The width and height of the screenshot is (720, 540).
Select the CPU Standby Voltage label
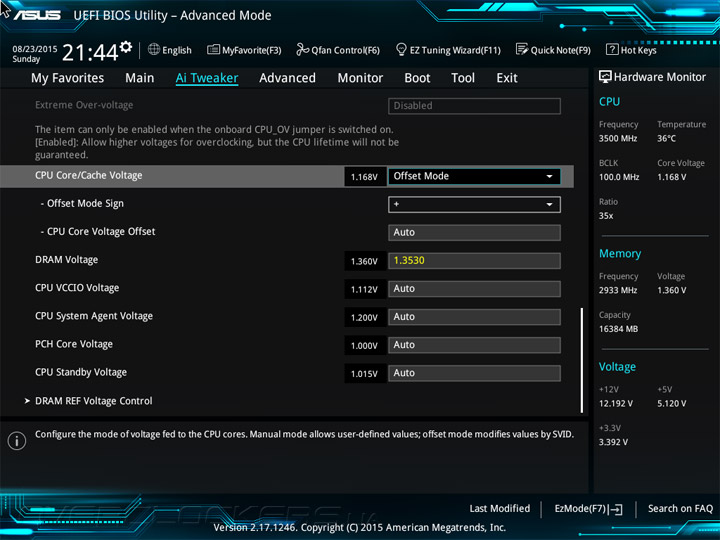click(x=81, y=372)
